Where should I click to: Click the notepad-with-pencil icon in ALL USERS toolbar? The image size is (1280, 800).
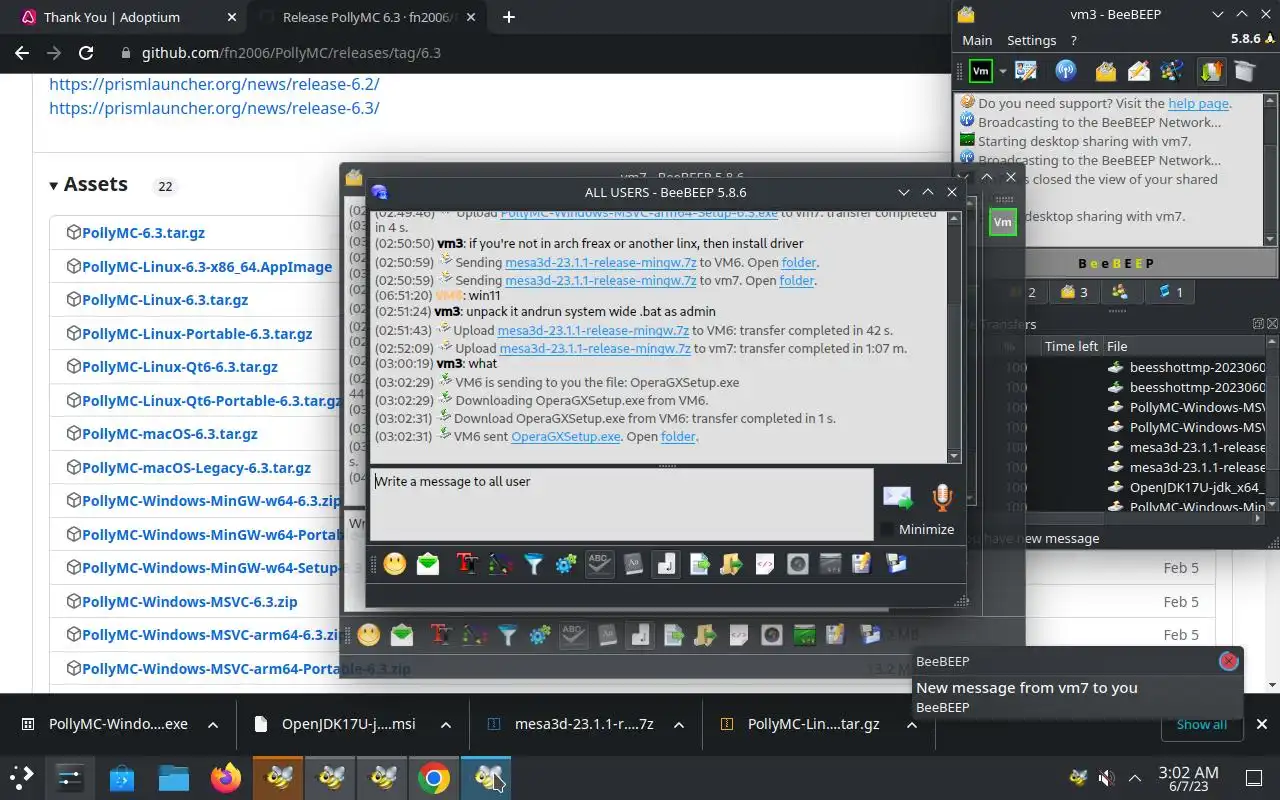coord(862,564)
